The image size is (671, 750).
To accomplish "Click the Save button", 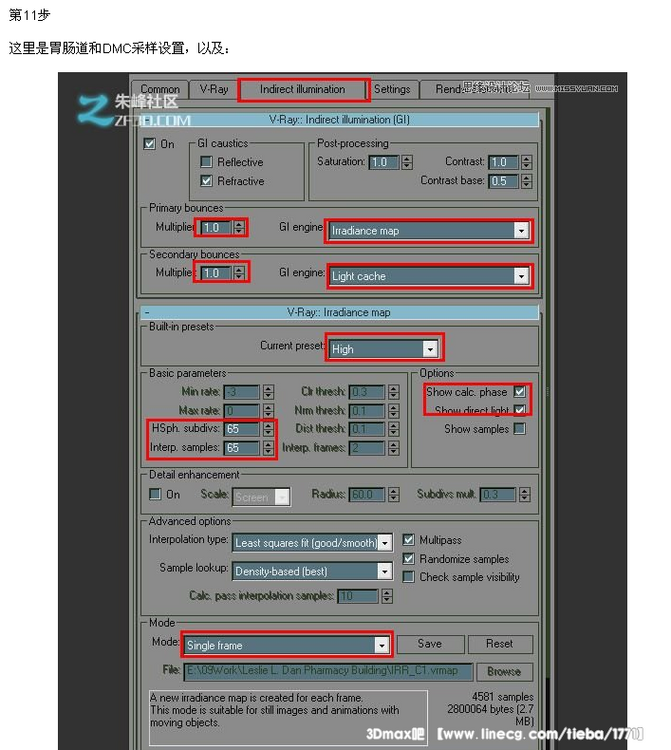I will pos(430,644).
